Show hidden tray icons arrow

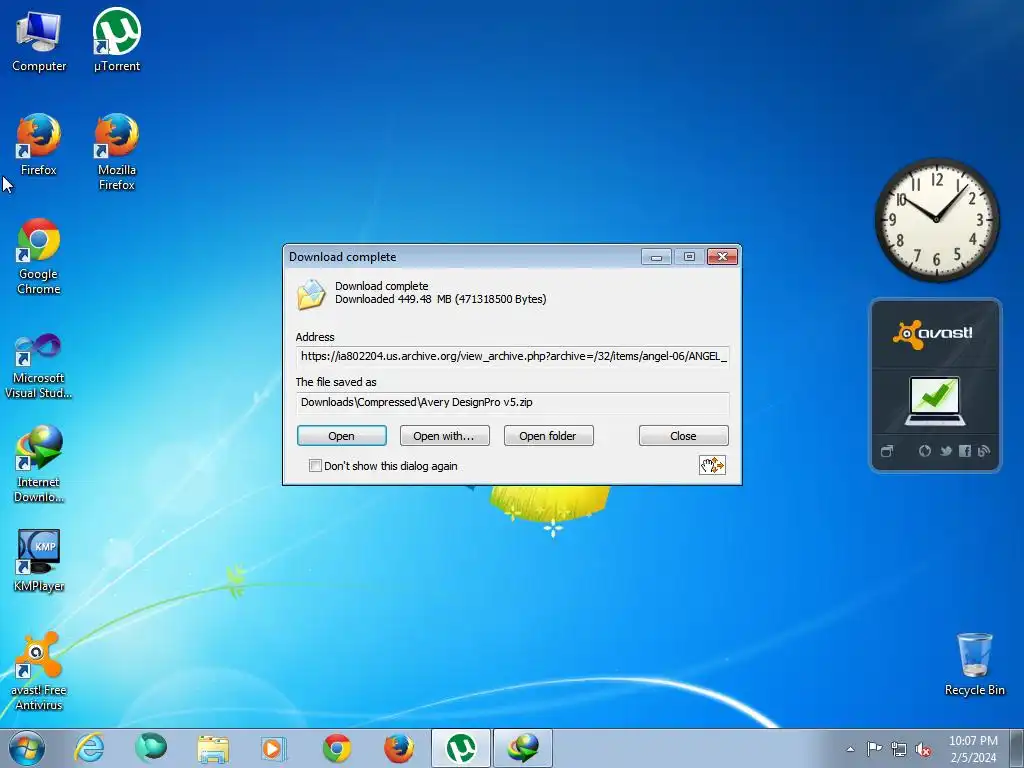coord(850,749)
